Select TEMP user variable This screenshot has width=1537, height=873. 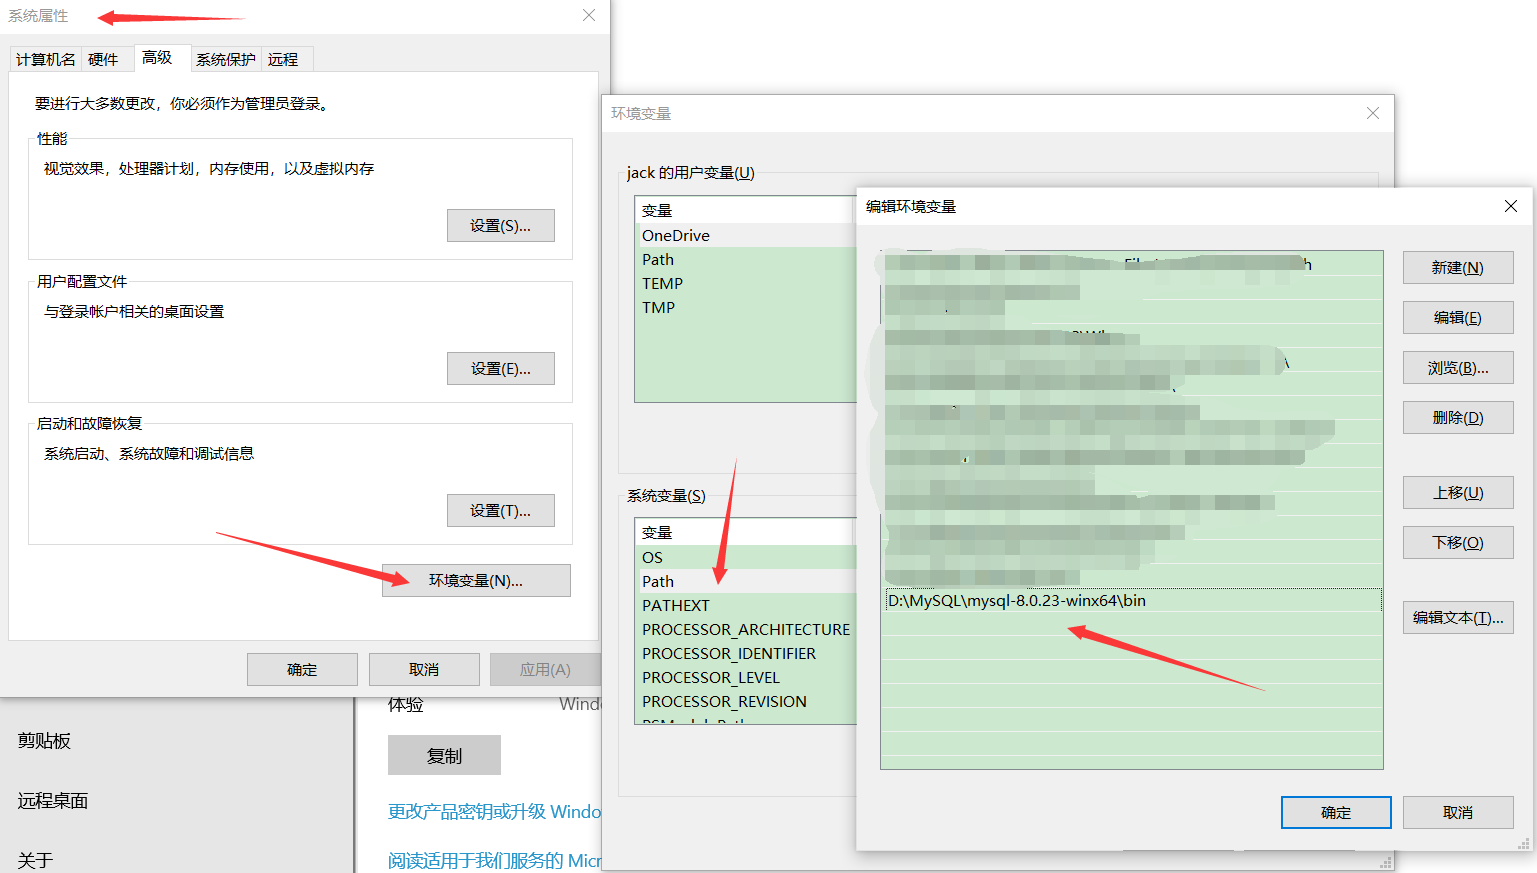[x=746, y=283]
